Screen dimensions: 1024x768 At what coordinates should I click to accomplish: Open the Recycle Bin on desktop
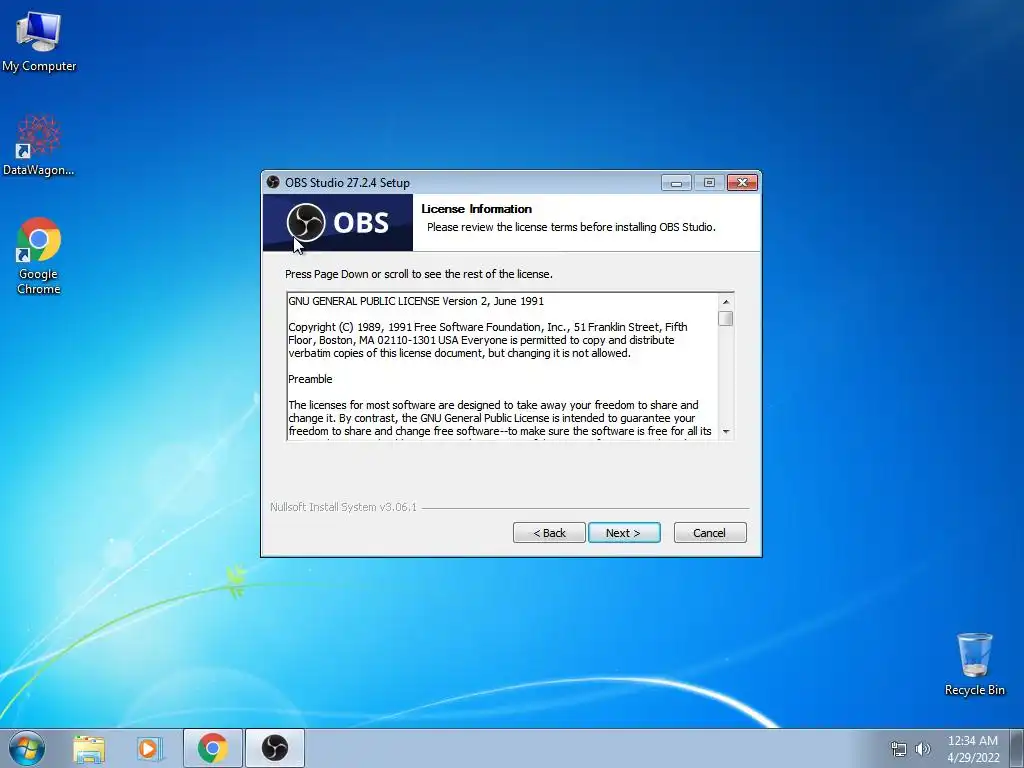pyautogui.click(x=974, y=664)
